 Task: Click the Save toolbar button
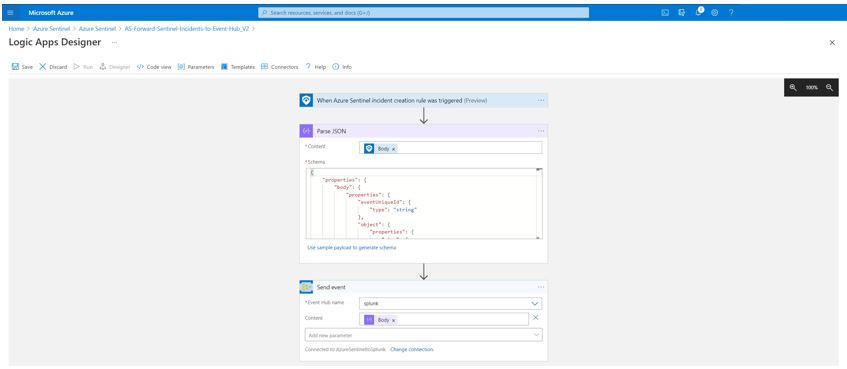[x=22, y=67]
